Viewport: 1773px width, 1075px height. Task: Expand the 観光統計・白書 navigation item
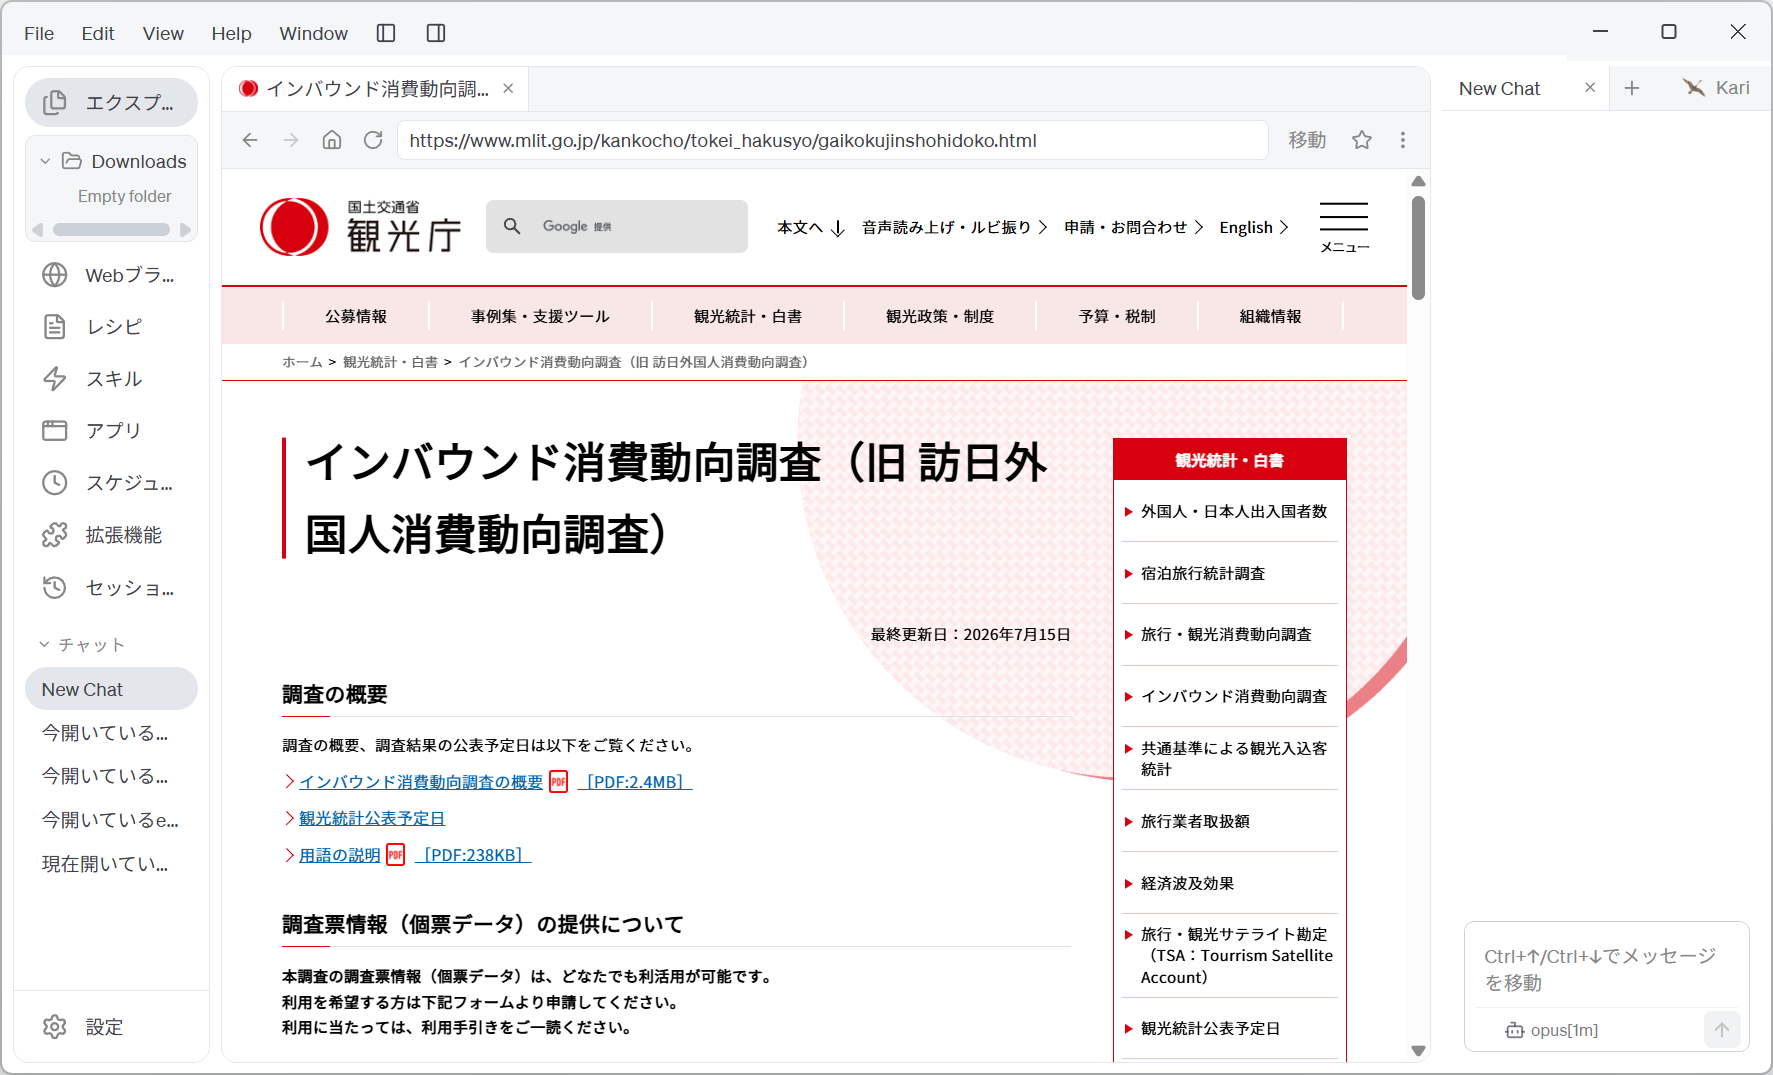[748, 316]
